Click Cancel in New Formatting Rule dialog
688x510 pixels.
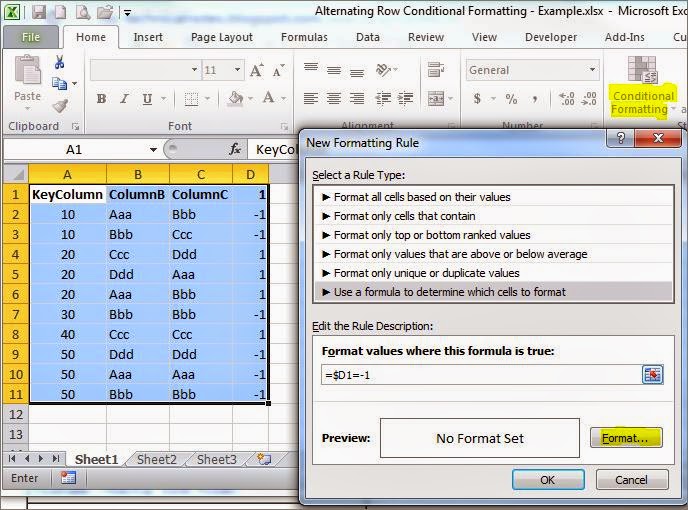pos(631,480)
